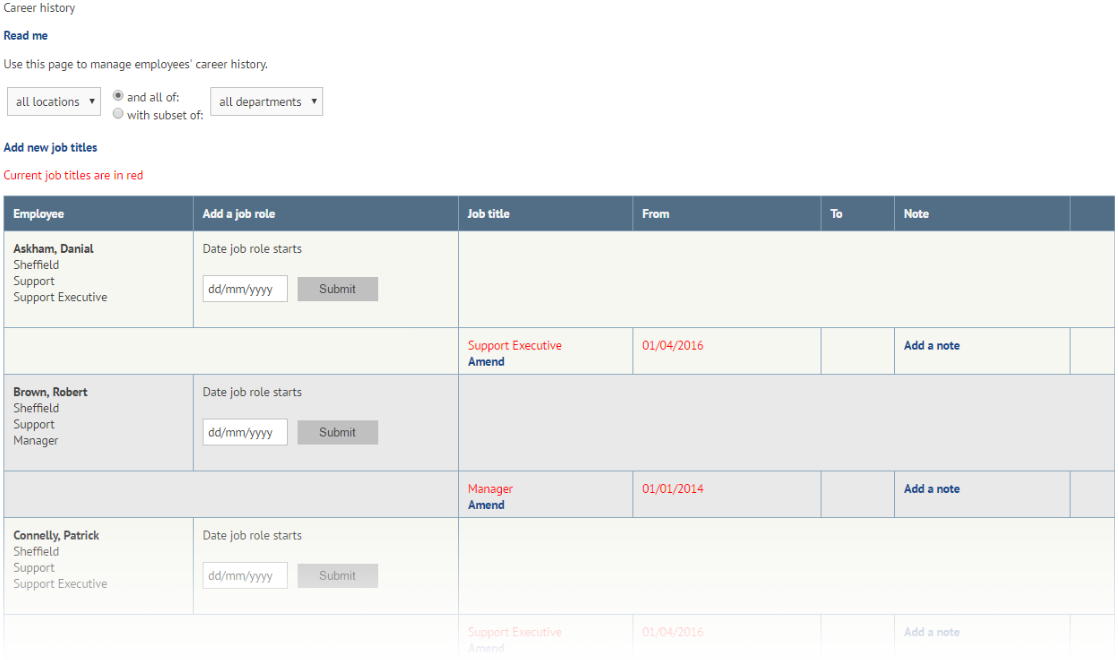Screen dimensions: 1118x660
Task: Select the "with subset of:" radio button
Action: (118, 113)
